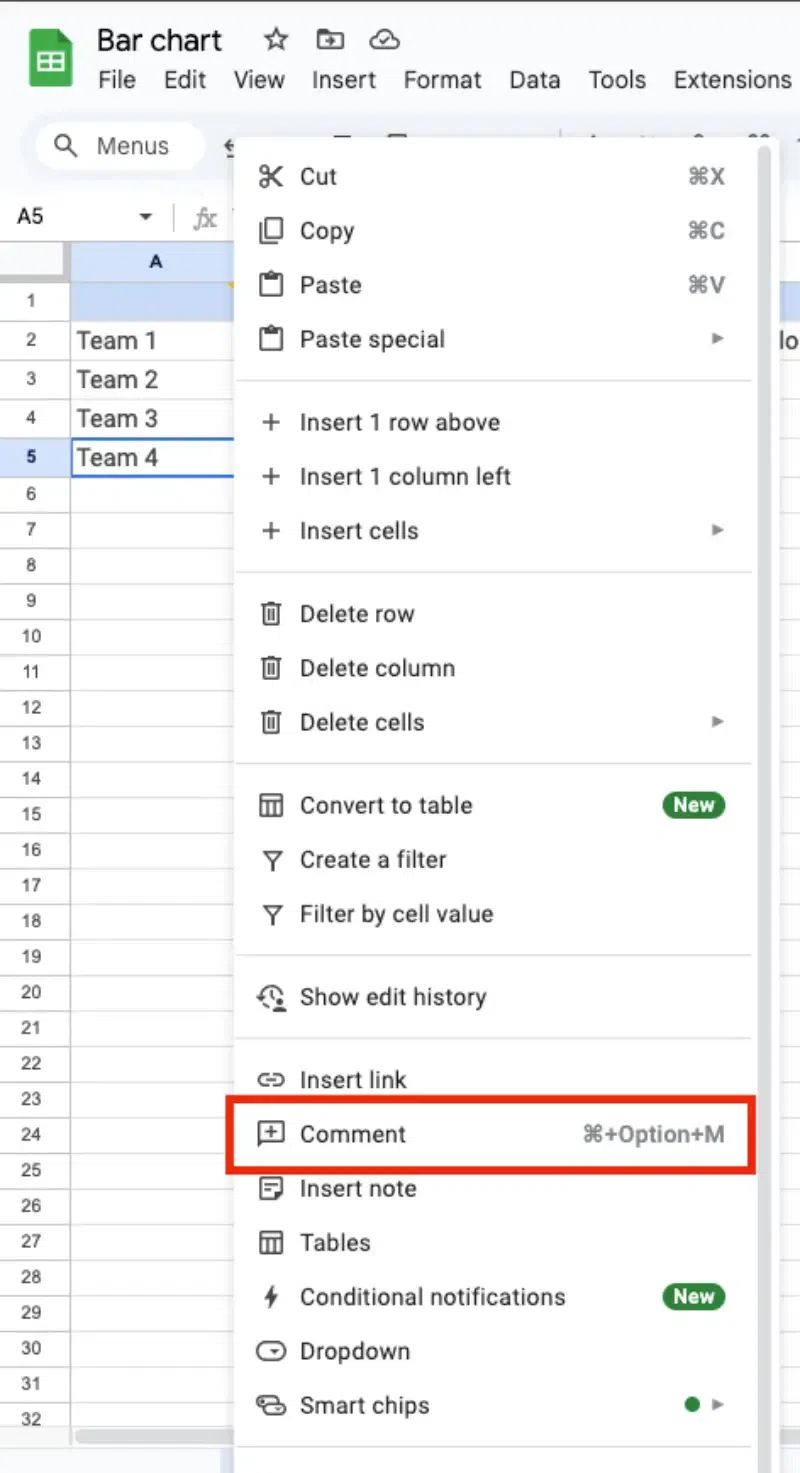
Task: Open the Name box dropdown arrow
Action: pos(146,217)
